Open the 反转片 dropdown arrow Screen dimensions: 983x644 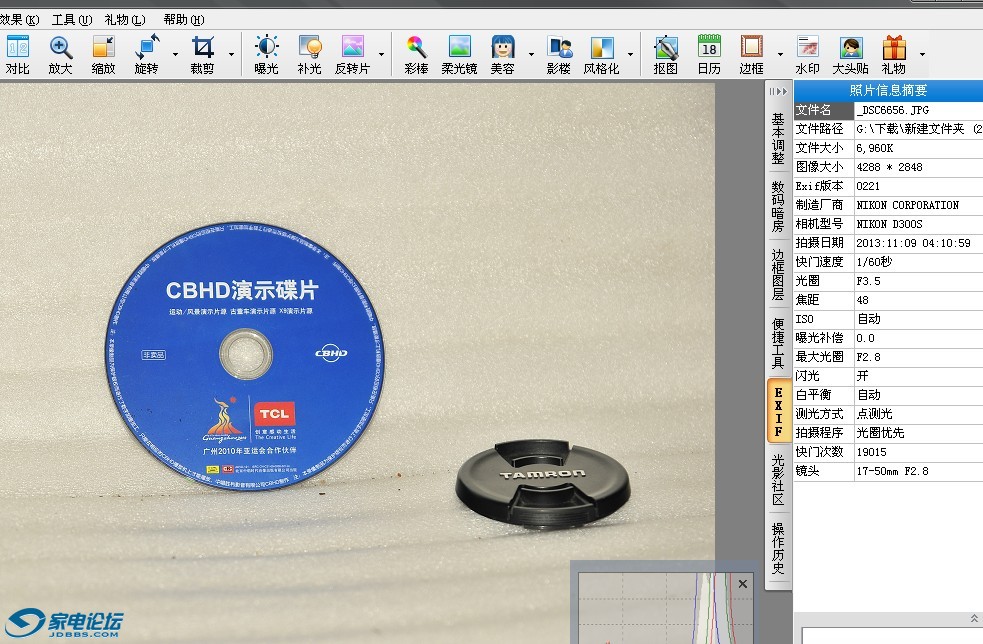click(381, 55)
